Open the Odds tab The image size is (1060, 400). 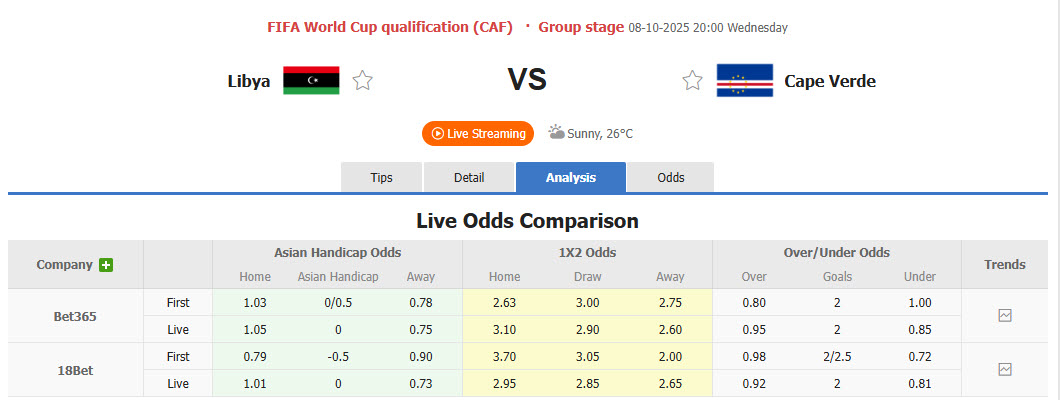[x=671, y=177]
